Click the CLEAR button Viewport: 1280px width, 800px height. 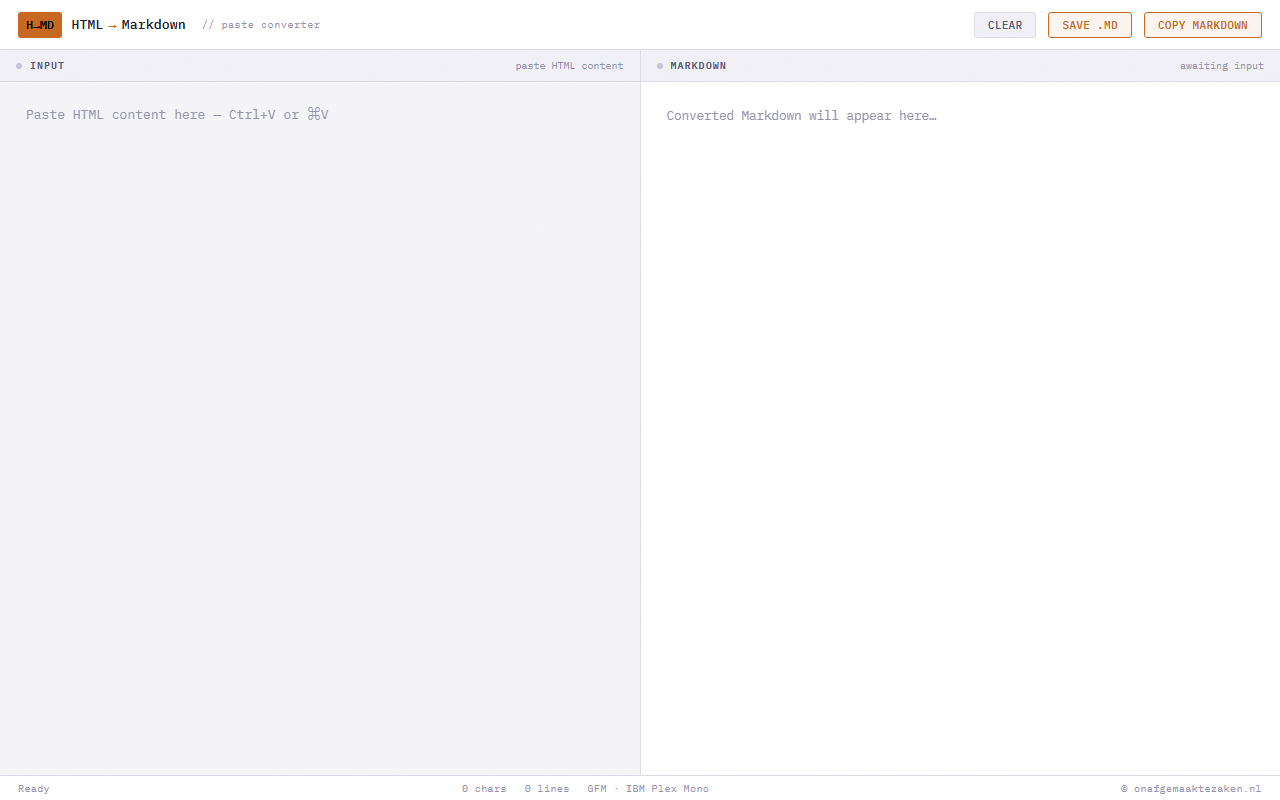click(1005, 25)
